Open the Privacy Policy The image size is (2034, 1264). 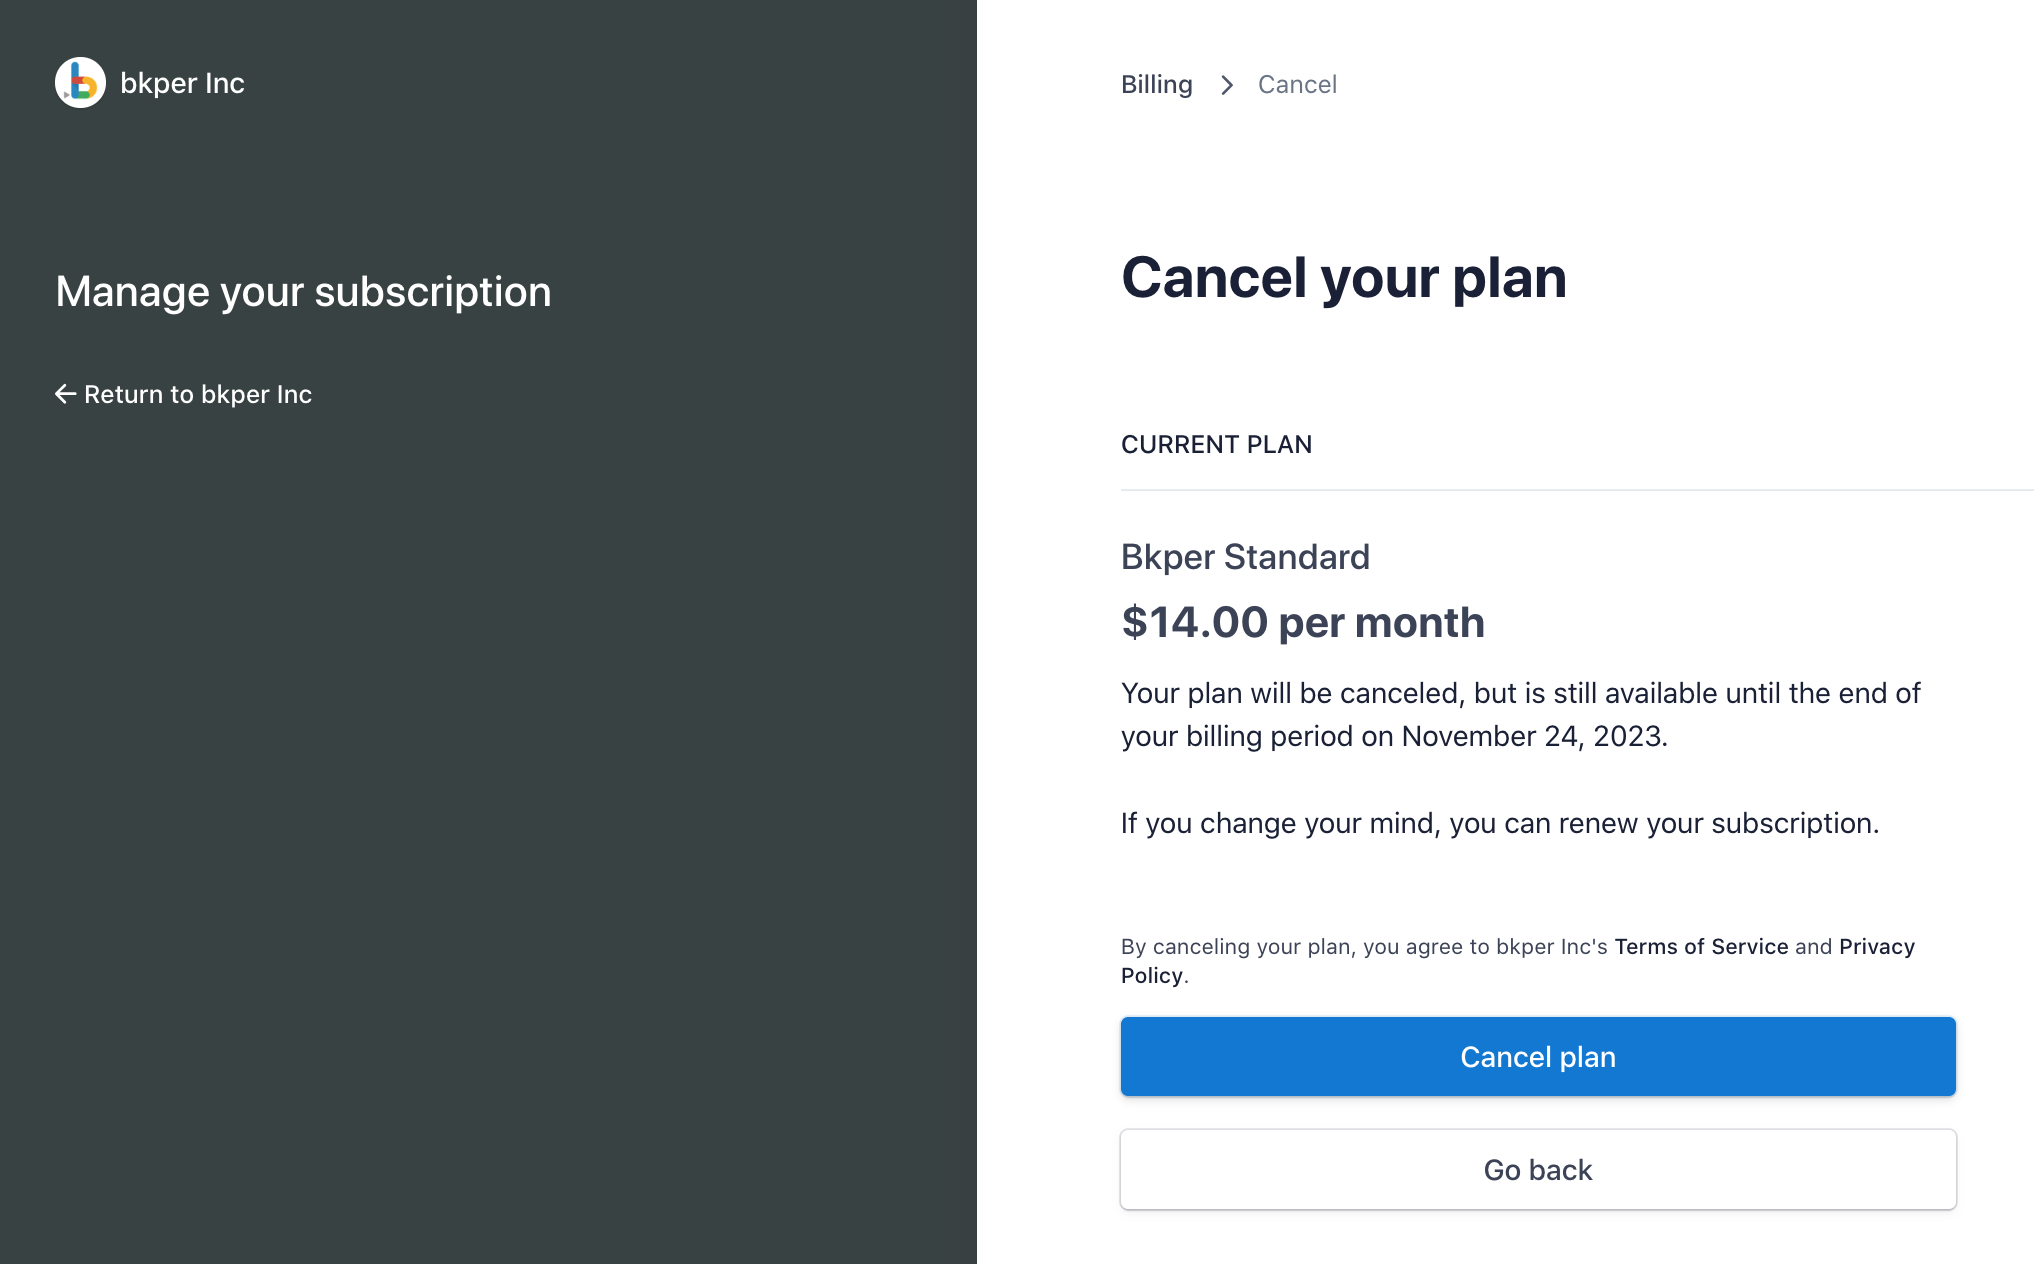[1876, 946]
